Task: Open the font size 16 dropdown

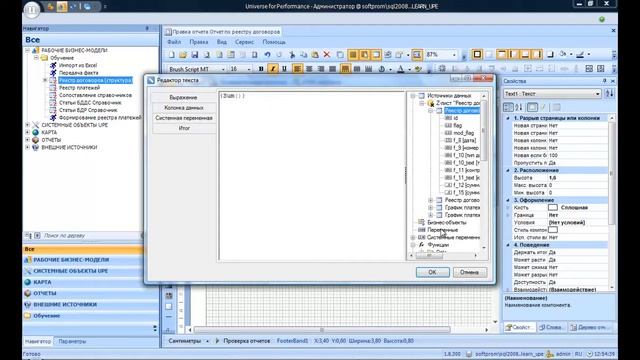Action: [x=249, y=69]
